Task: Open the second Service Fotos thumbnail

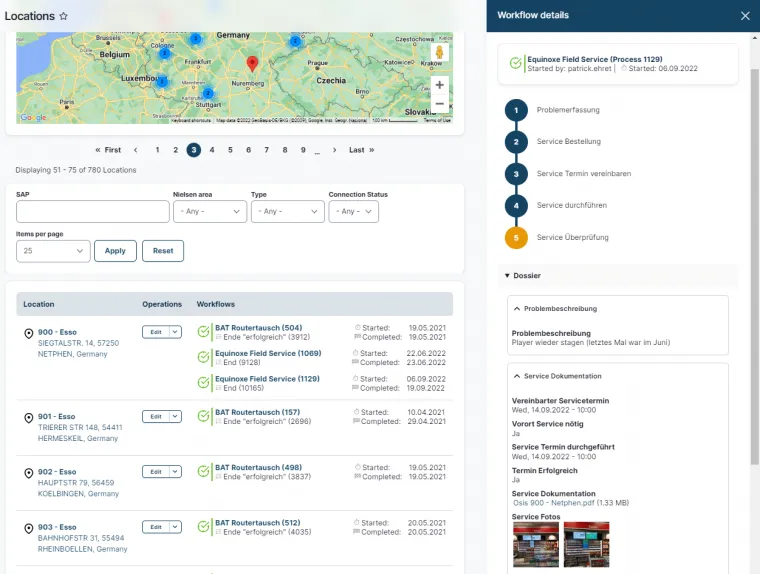Action: pyautogui.click(x=586, y=544)
